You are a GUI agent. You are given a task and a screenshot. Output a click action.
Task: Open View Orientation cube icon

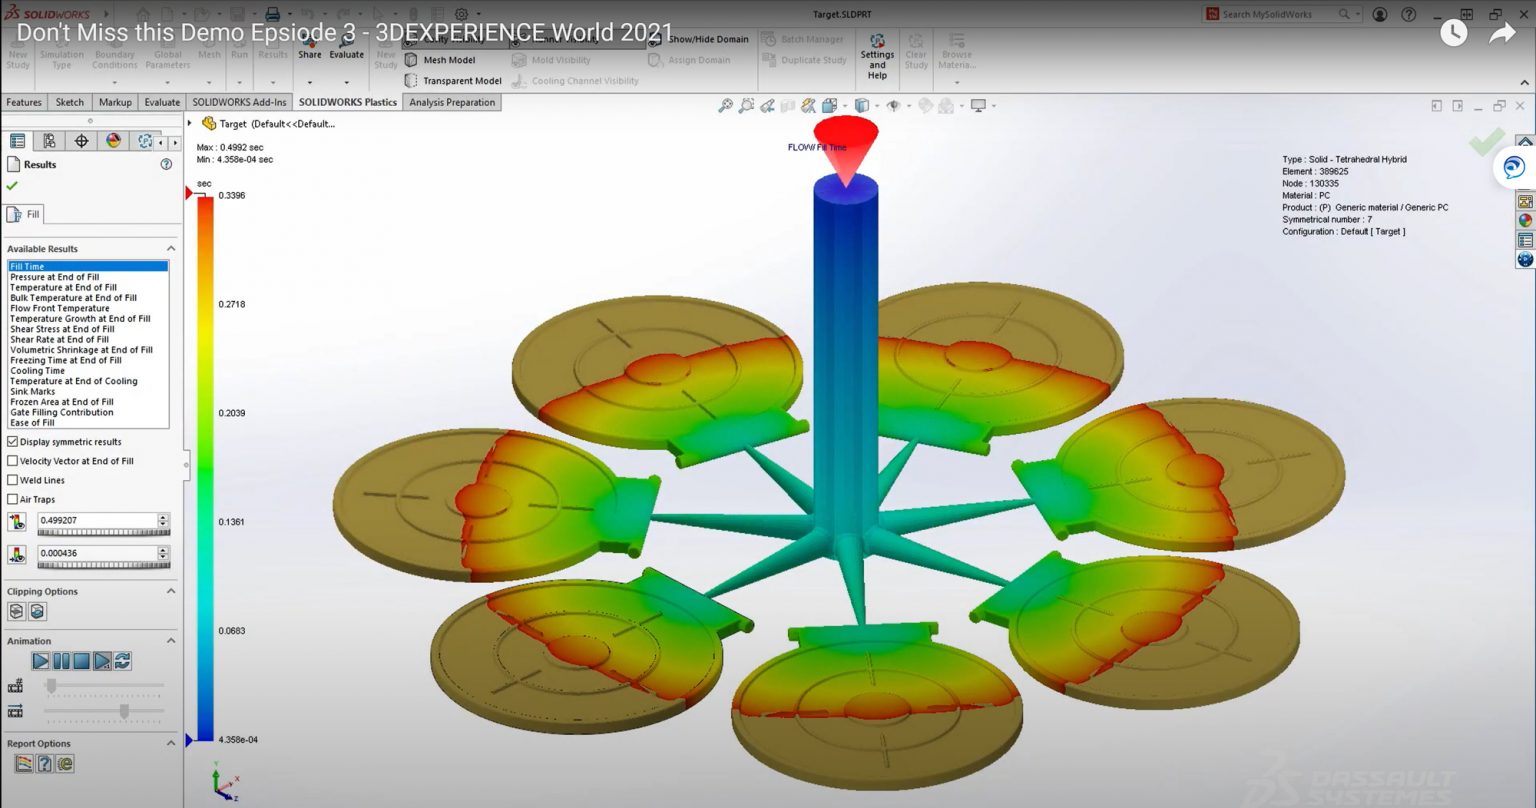click(x=830, y=106)
